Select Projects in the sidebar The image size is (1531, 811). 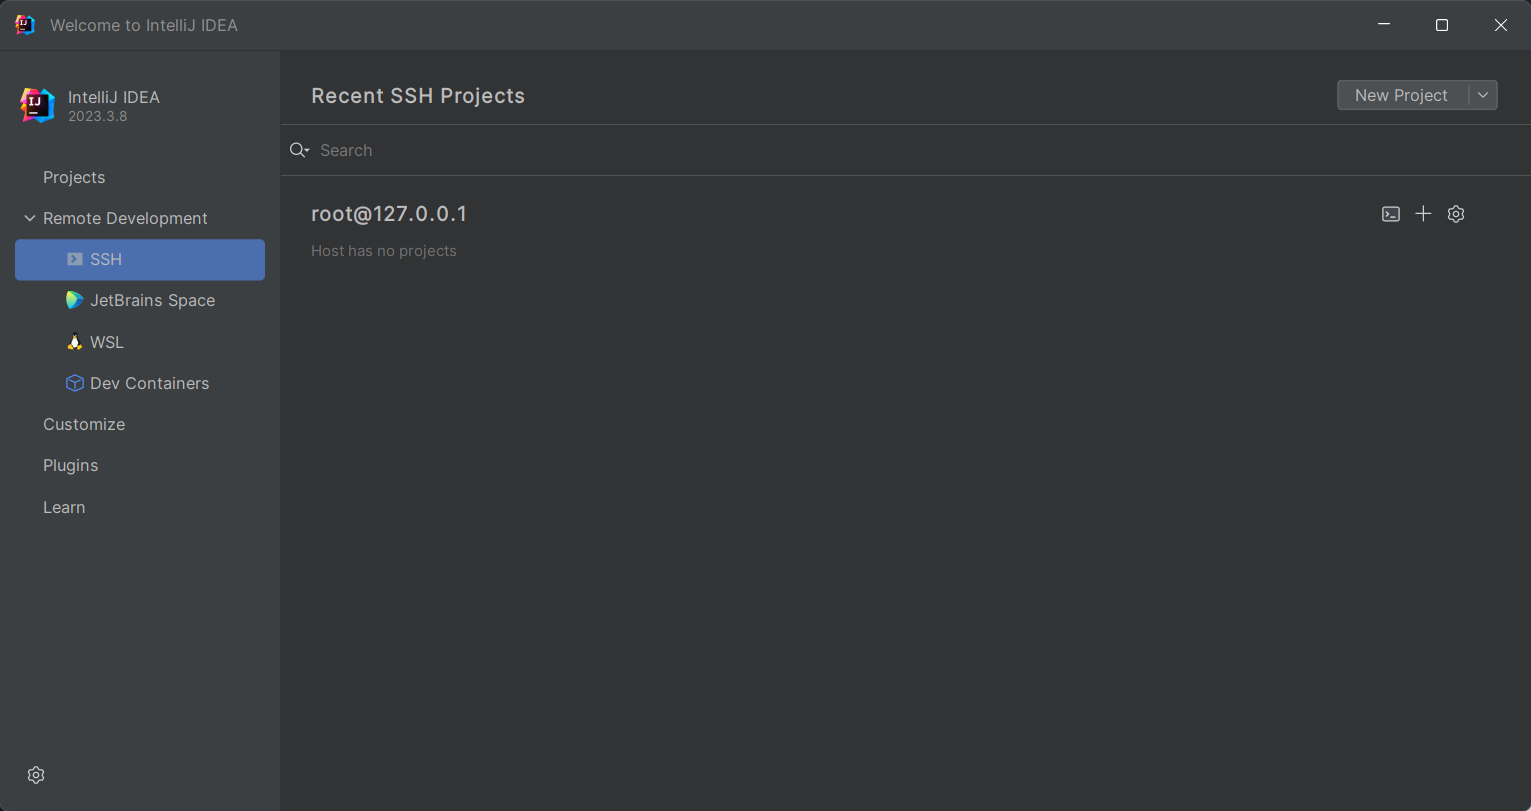coord(74,177)
